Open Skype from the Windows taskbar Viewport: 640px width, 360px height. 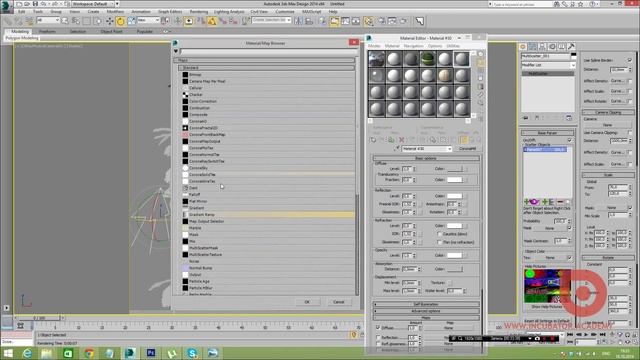[192, 353]
